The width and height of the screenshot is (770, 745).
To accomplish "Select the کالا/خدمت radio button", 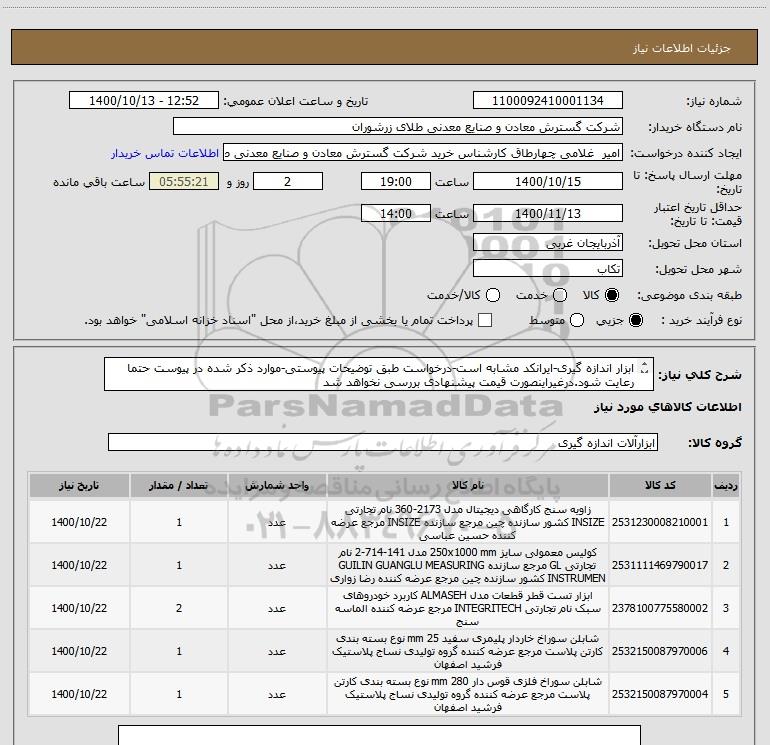I will pos(493,295).
